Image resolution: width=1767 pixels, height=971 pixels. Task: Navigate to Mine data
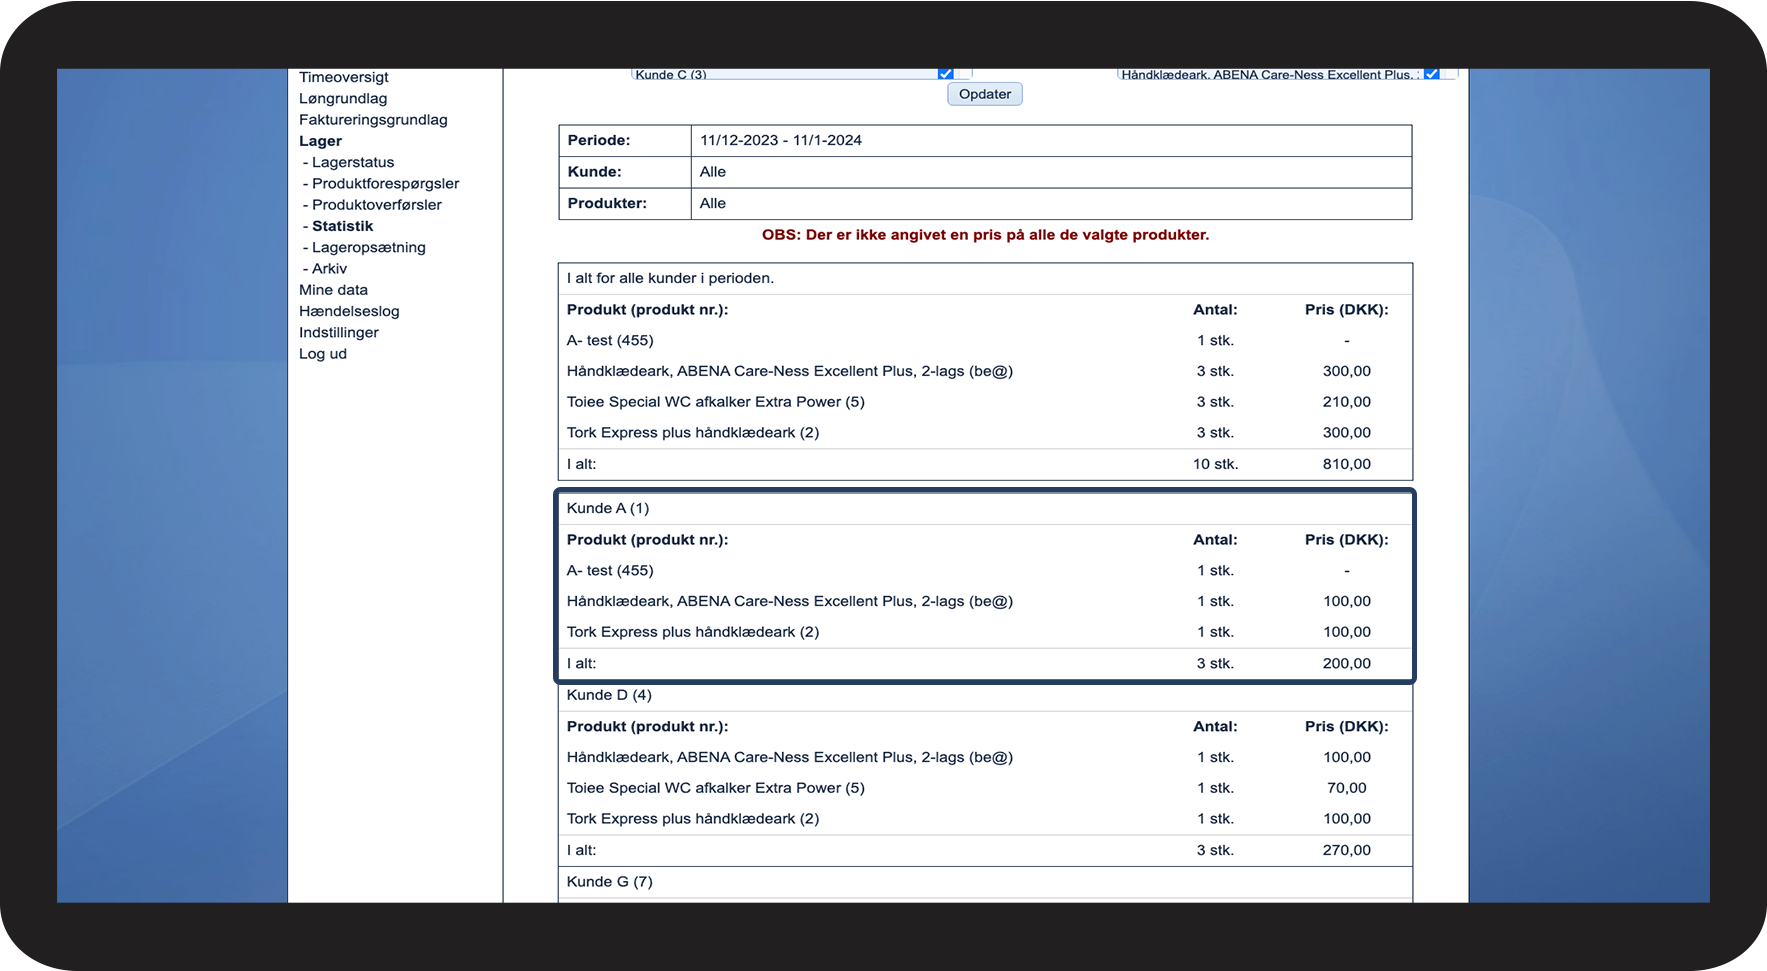[333, 290]
